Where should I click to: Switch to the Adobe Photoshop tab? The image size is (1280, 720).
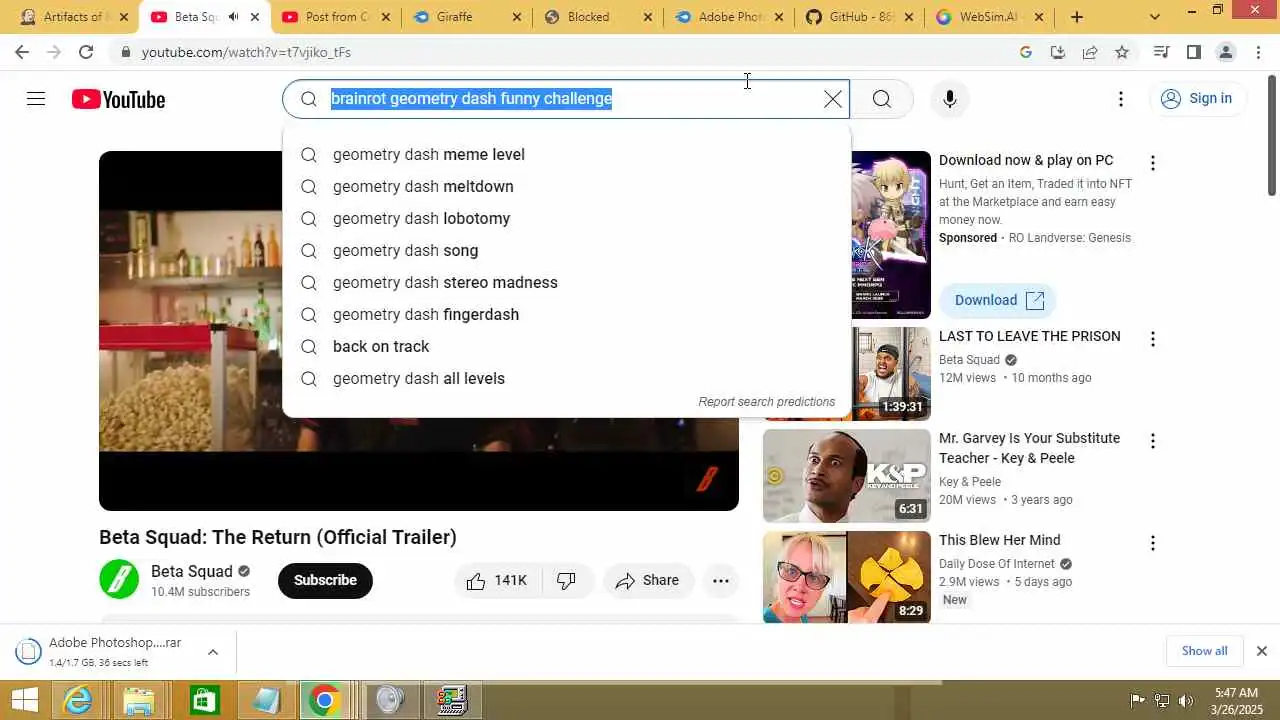pos(730,17)
